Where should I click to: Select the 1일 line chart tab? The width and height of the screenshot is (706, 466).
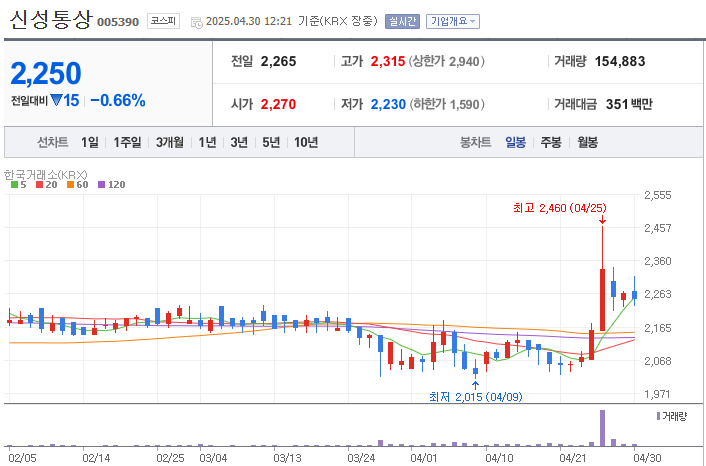(x=90, y=143)
